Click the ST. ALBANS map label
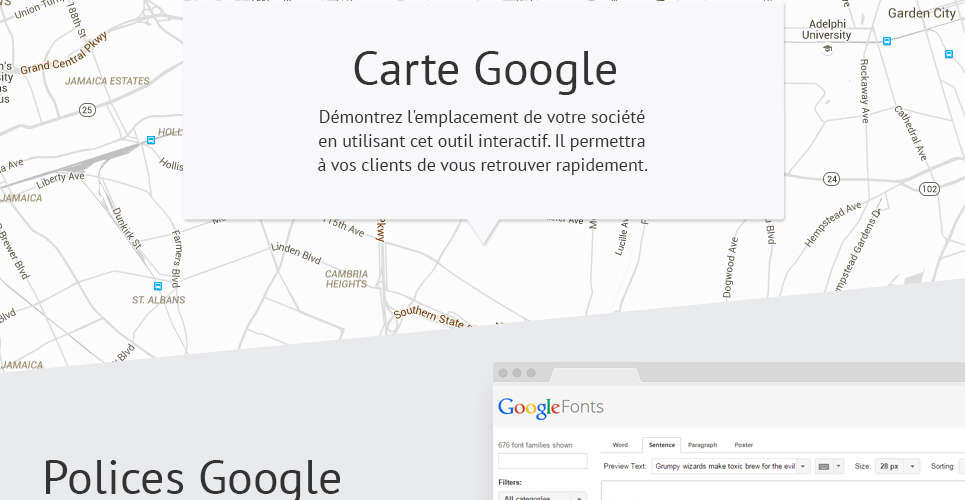 (158, 300)
